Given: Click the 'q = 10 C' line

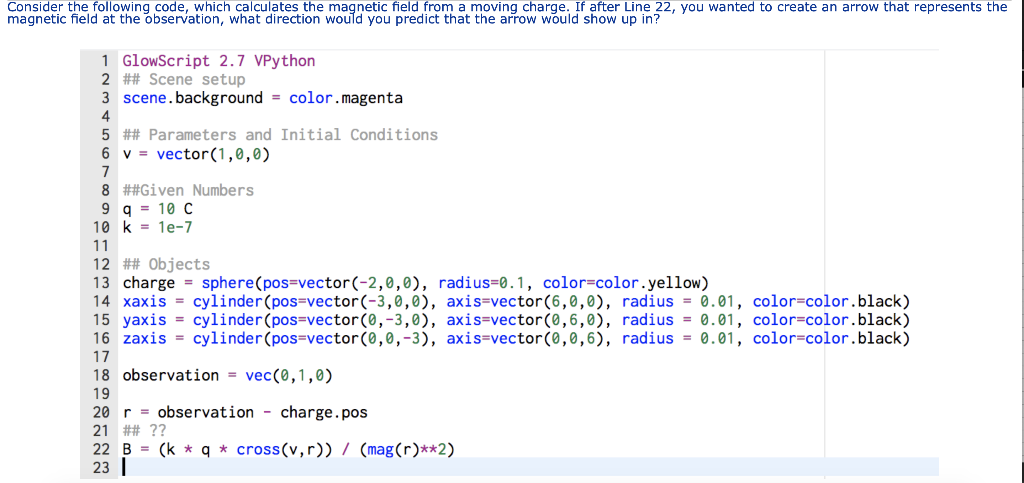Looking at the screenshot, I should click(x=157, y=210).
